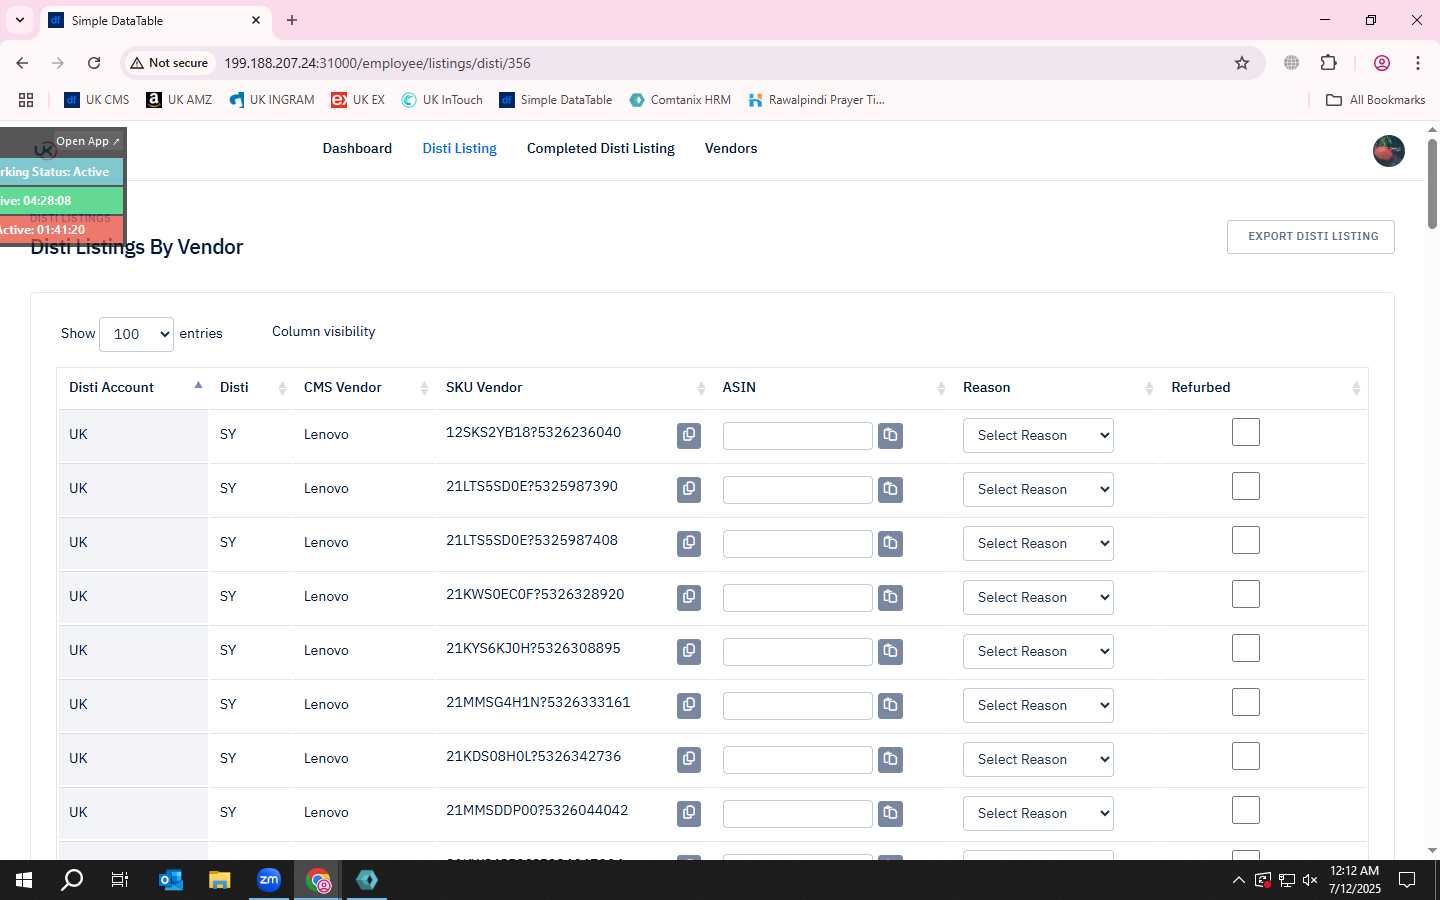Viewport: 1440px width, 900px height.
Task: Open the browser extensions puzzle icon
Action: point(1329,63)
